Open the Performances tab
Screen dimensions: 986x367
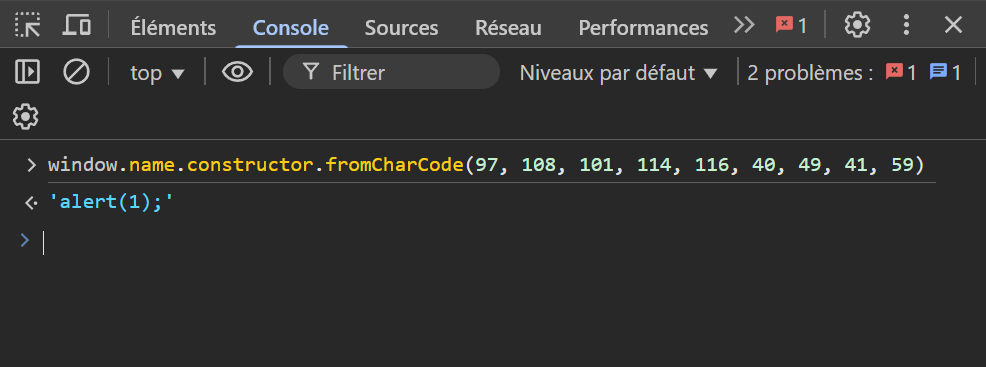643,28
